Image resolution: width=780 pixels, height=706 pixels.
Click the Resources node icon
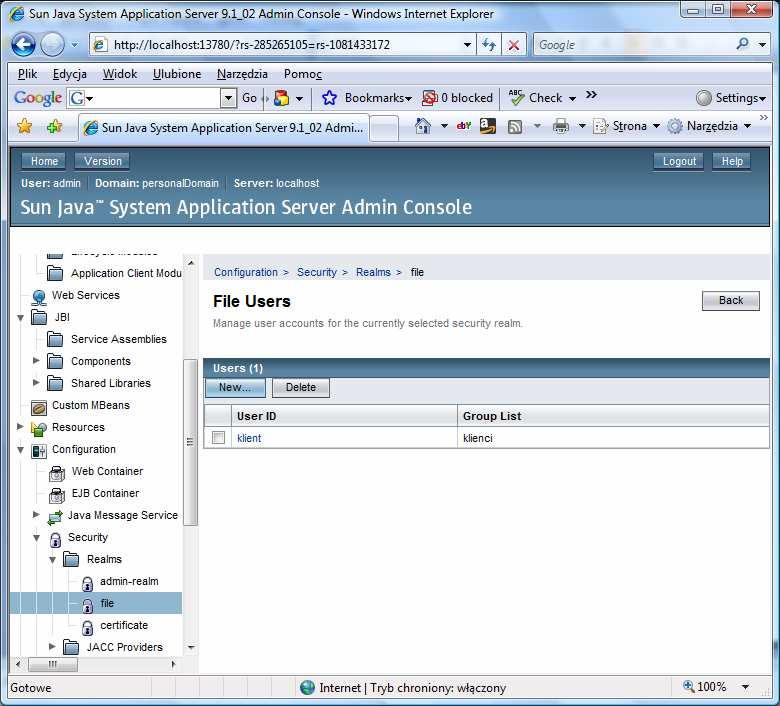coord(39,428)
